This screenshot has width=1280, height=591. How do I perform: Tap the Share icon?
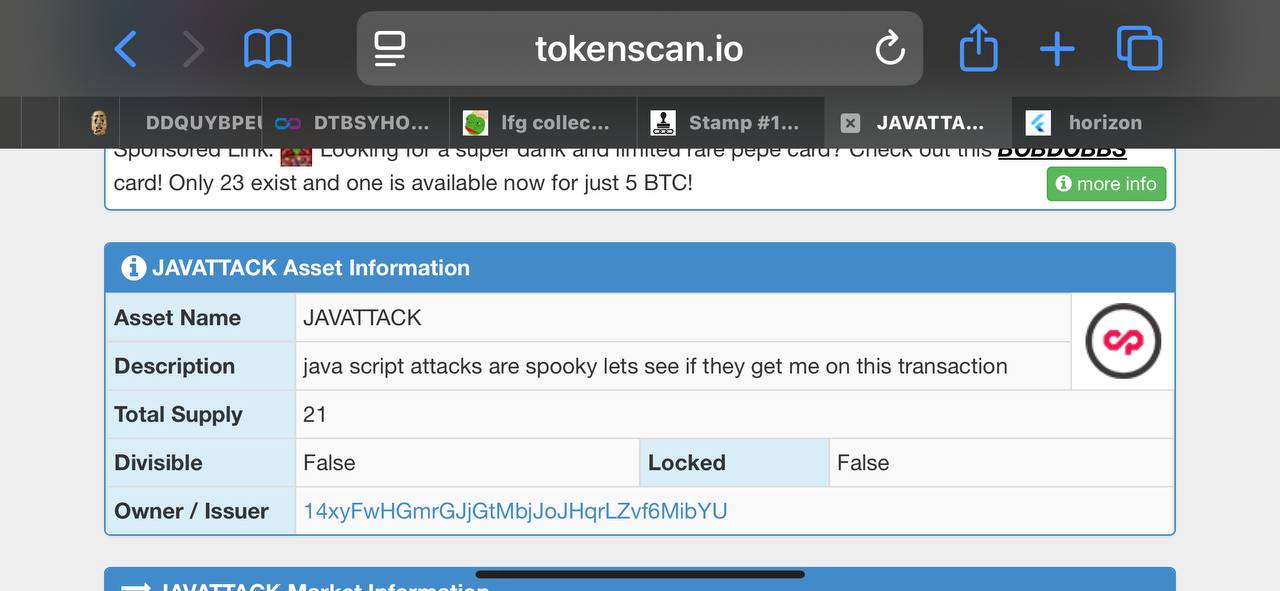(978, 48)
